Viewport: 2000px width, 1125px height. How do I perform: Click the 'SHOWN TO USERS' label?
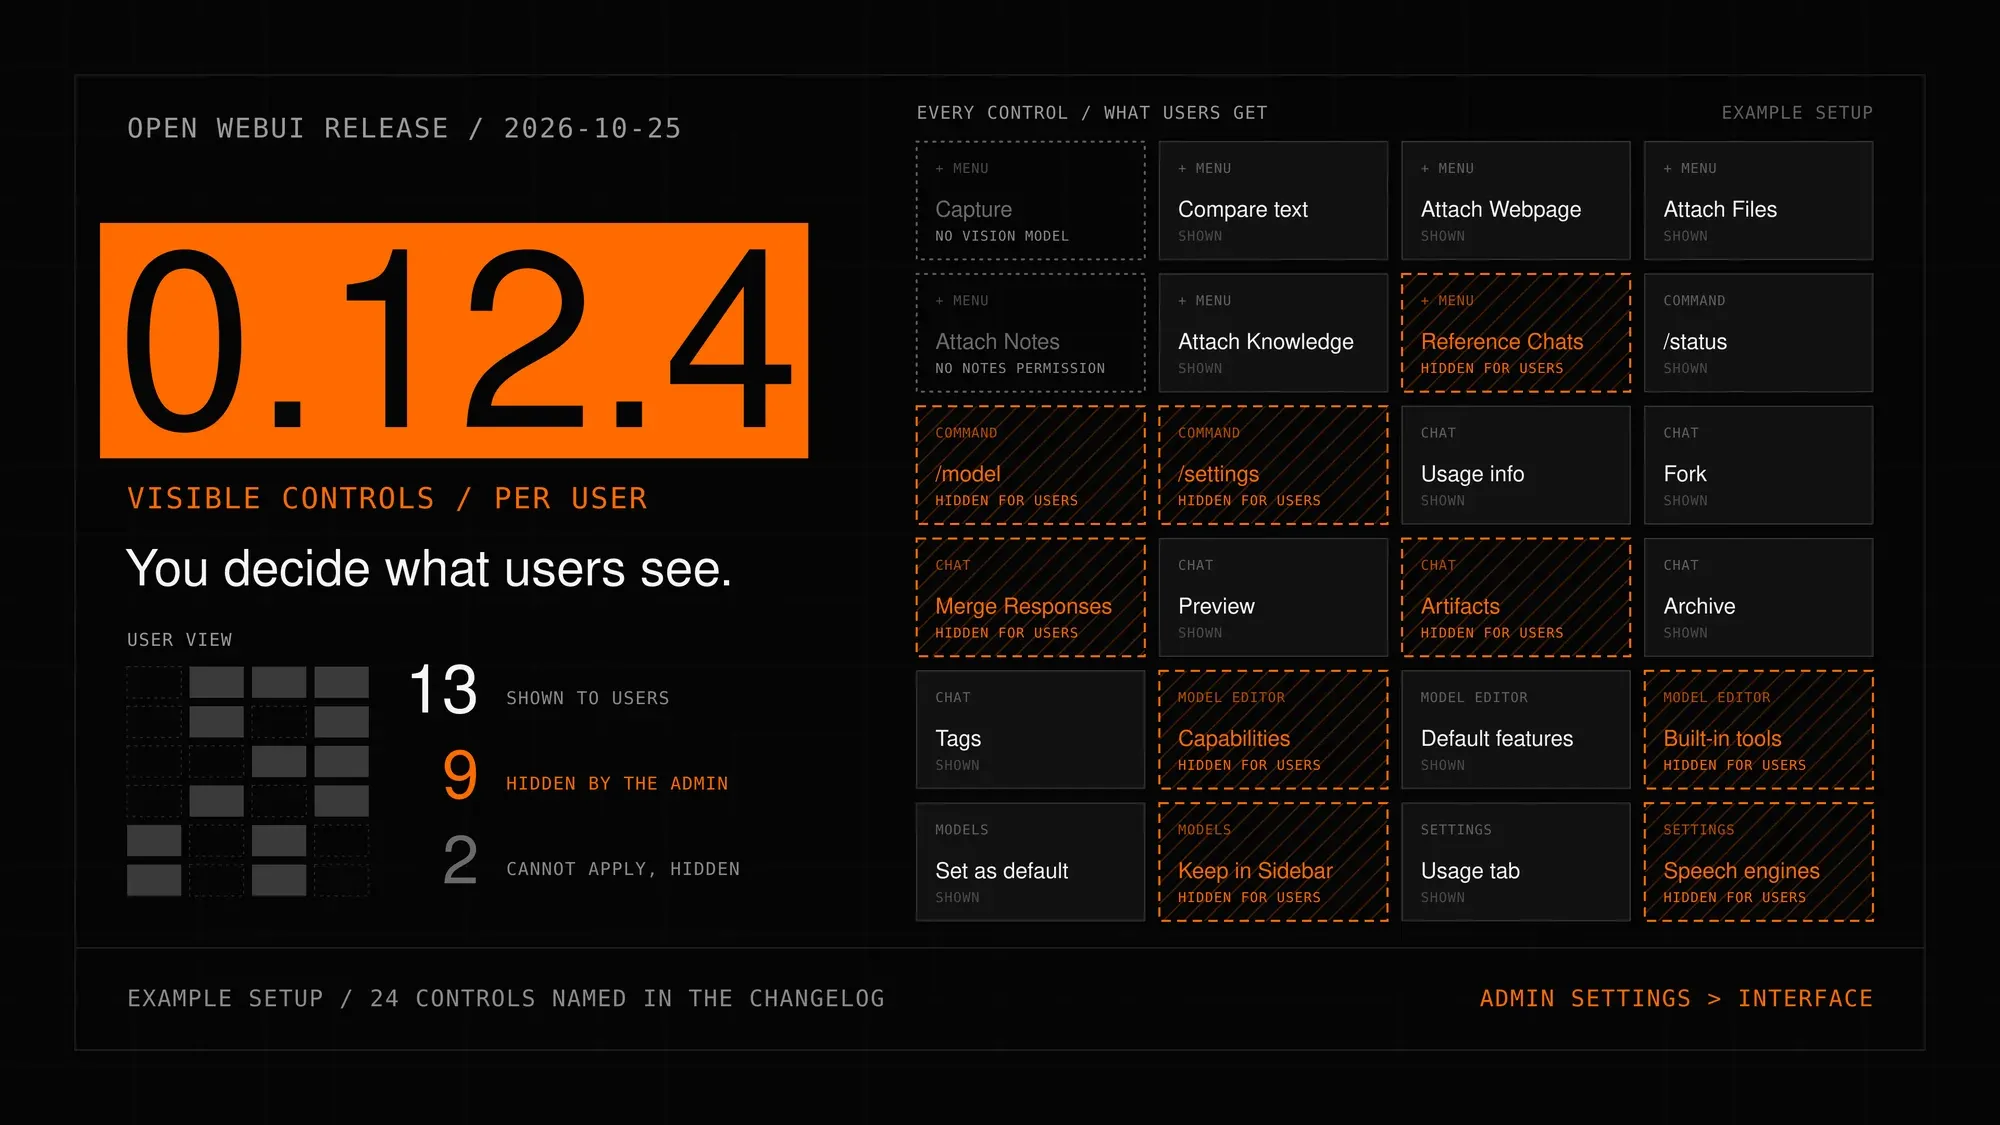point(588,698)
